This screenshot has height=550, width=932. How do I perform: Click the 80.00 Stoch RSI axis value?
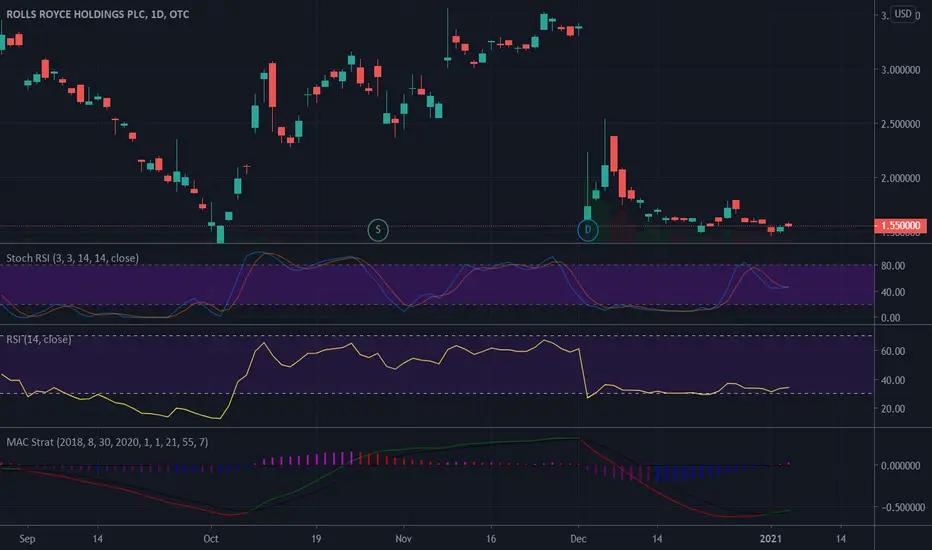(893, 266)
